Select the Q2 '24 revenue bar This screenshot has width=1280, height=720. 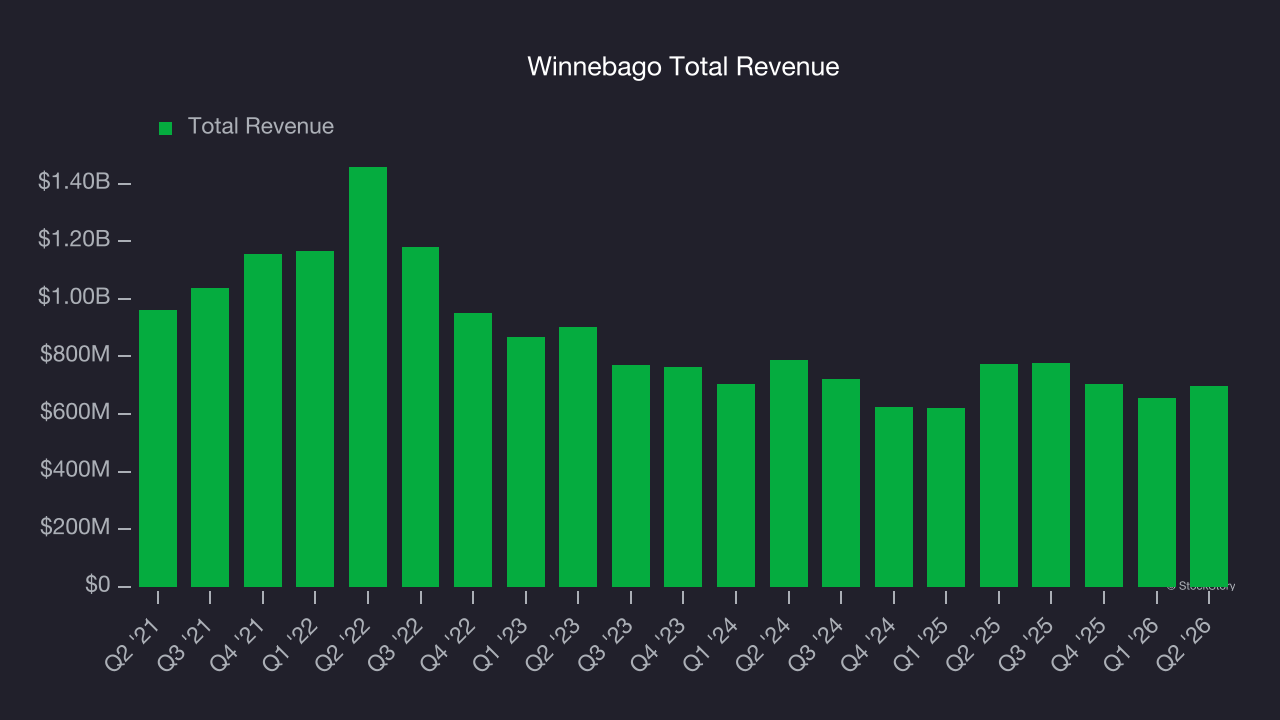click(789, 473)
